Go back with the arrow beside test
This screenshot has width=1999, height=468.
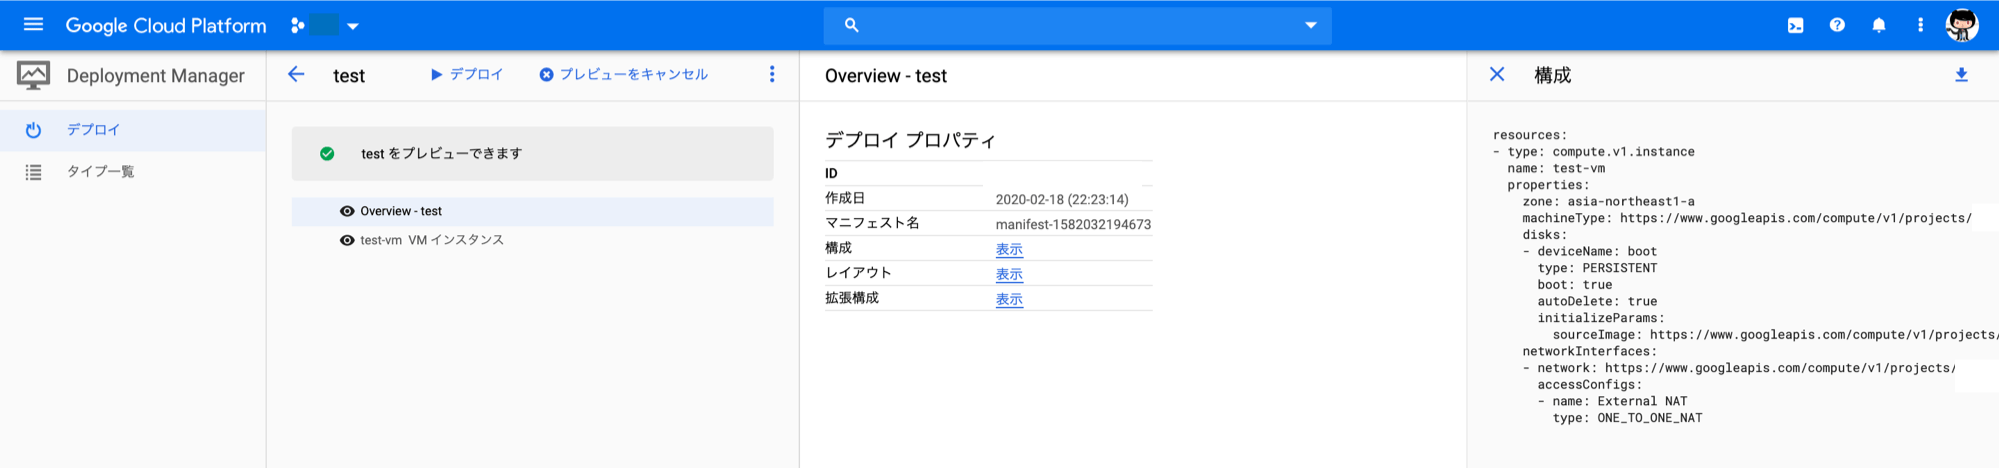[296, 74]
